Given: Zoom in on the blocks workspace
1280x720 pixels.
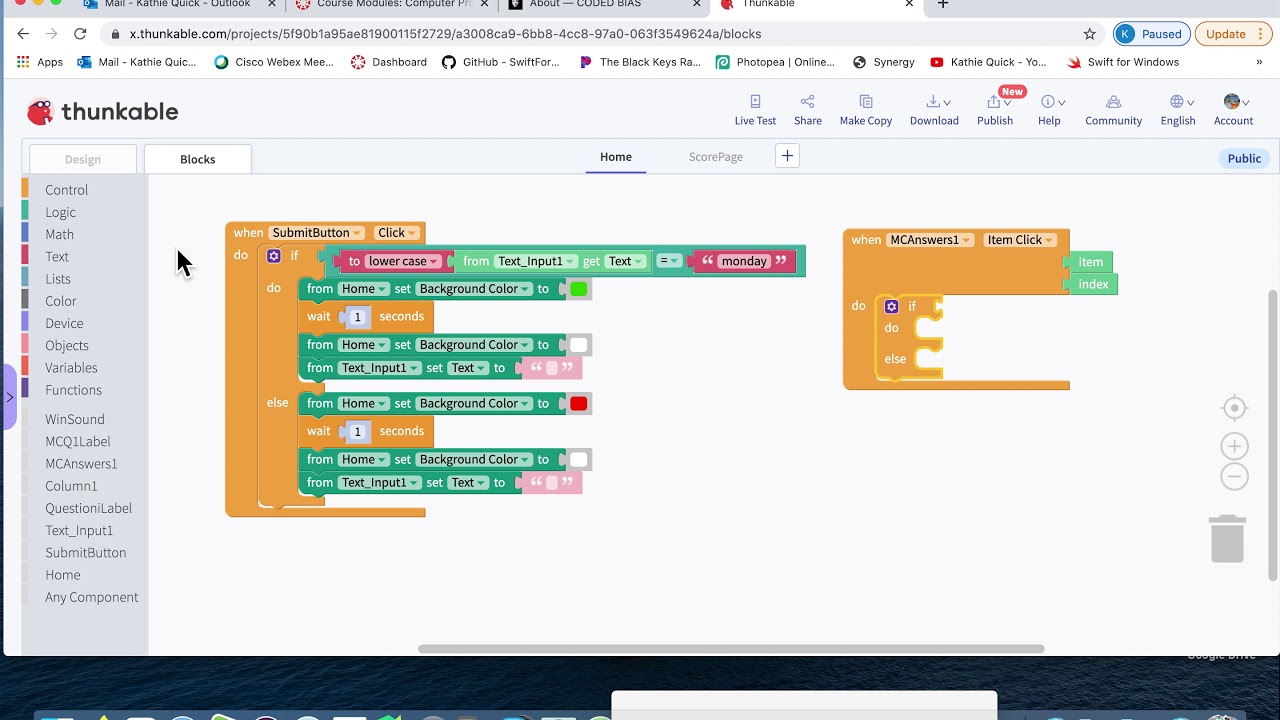Looking at the screenshot, I should (x=1234, y=446).
